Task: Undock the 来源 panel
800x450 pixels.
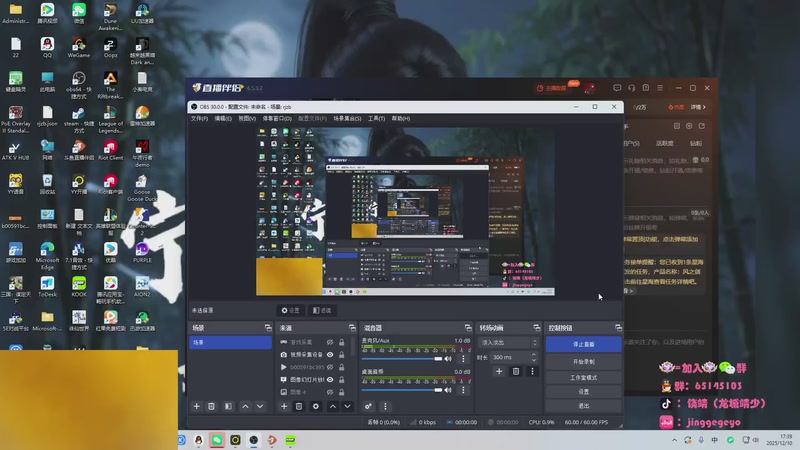Action: [352, 328]
